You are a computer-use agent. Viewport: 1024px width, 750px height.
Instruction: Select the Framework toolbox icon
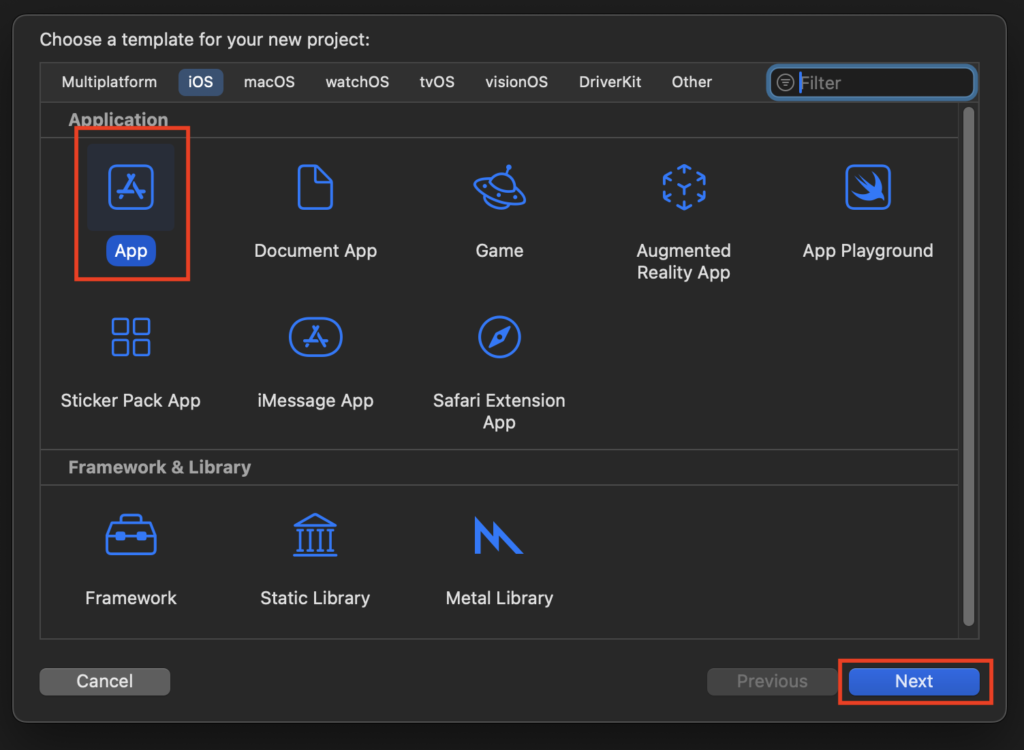pyautogui.click(x=131, y=534)
